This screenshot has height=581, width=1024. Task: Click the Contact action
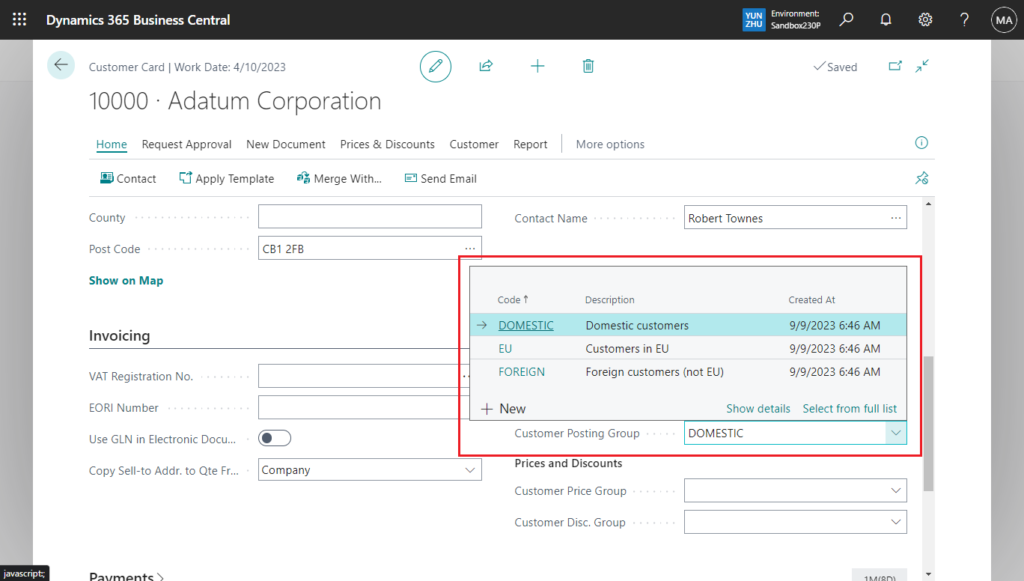[128, 178]
